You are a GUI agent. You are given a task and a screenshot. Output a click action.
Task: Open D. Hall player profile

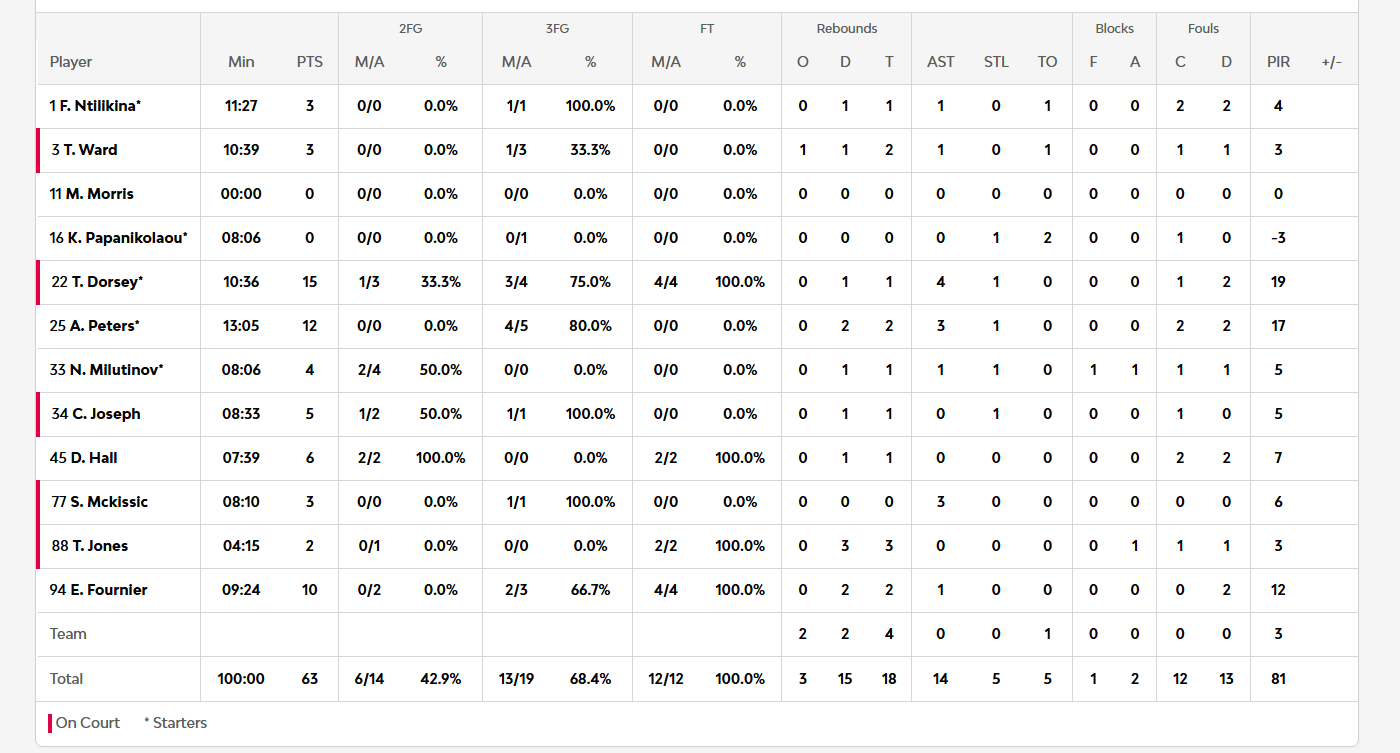pos(93,458)
